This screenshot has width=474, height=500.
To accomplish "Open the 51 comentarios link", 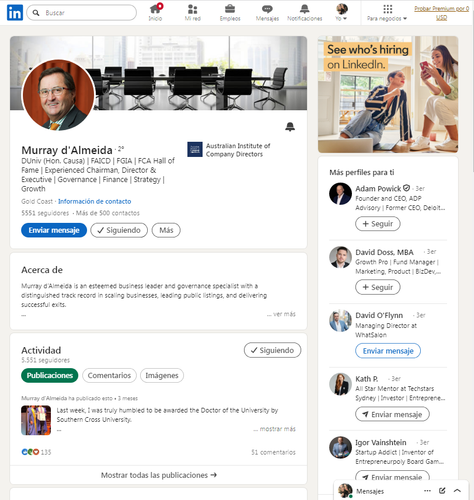I will point(273,452).
